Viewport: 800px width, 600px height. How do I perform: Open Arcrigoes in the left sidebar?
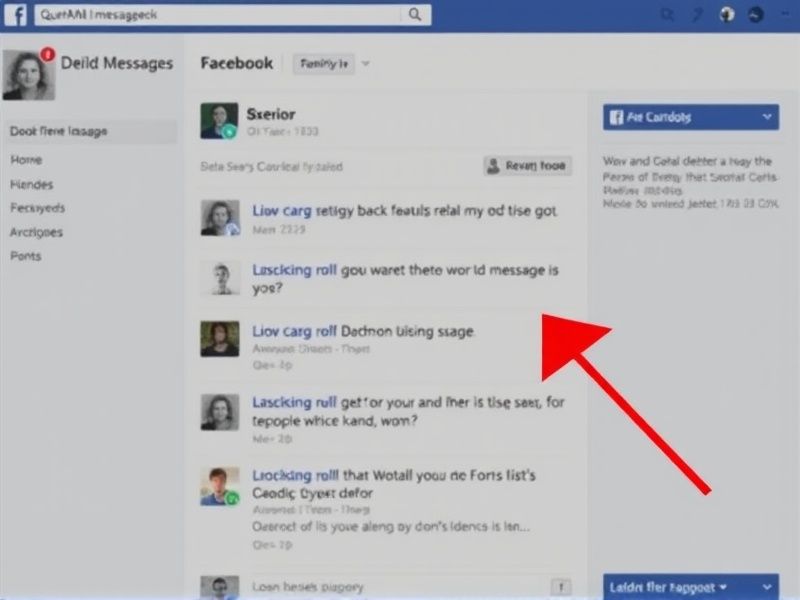37,232
